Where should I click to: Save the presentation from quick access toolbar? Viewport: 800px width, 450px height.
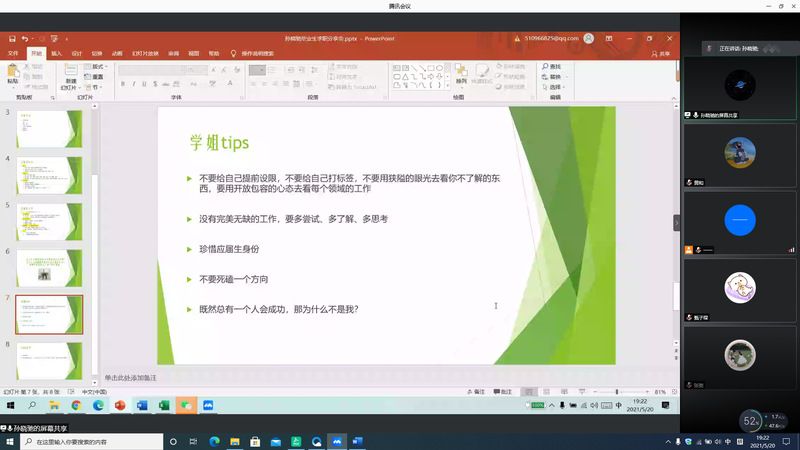(x=12, y=39)
